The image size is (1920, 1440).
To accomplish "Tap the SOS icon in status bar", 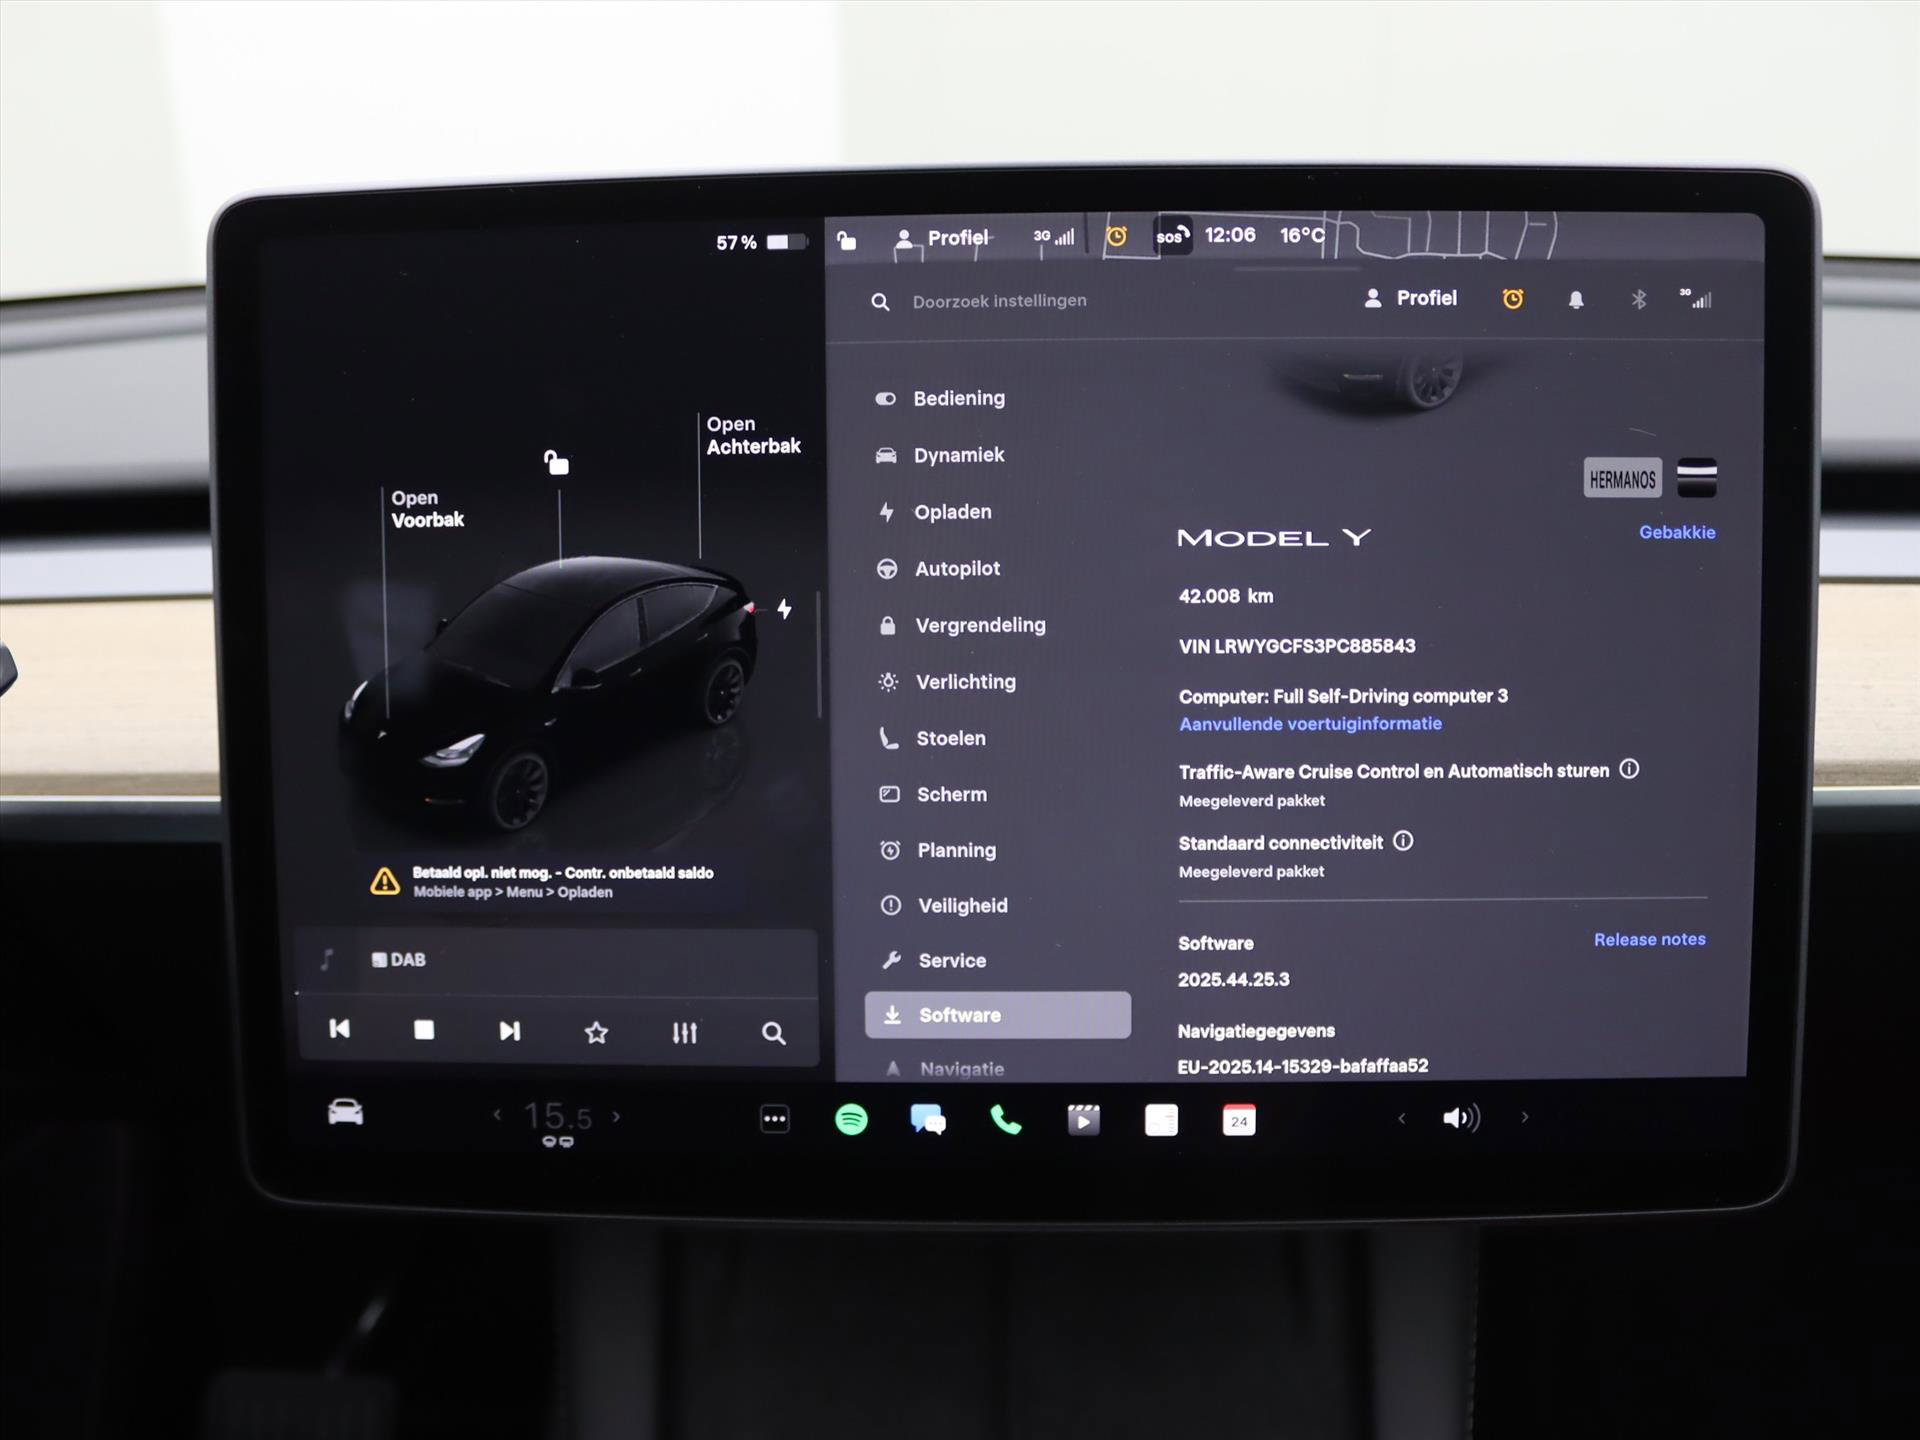I will click(x=1173, y=236).
